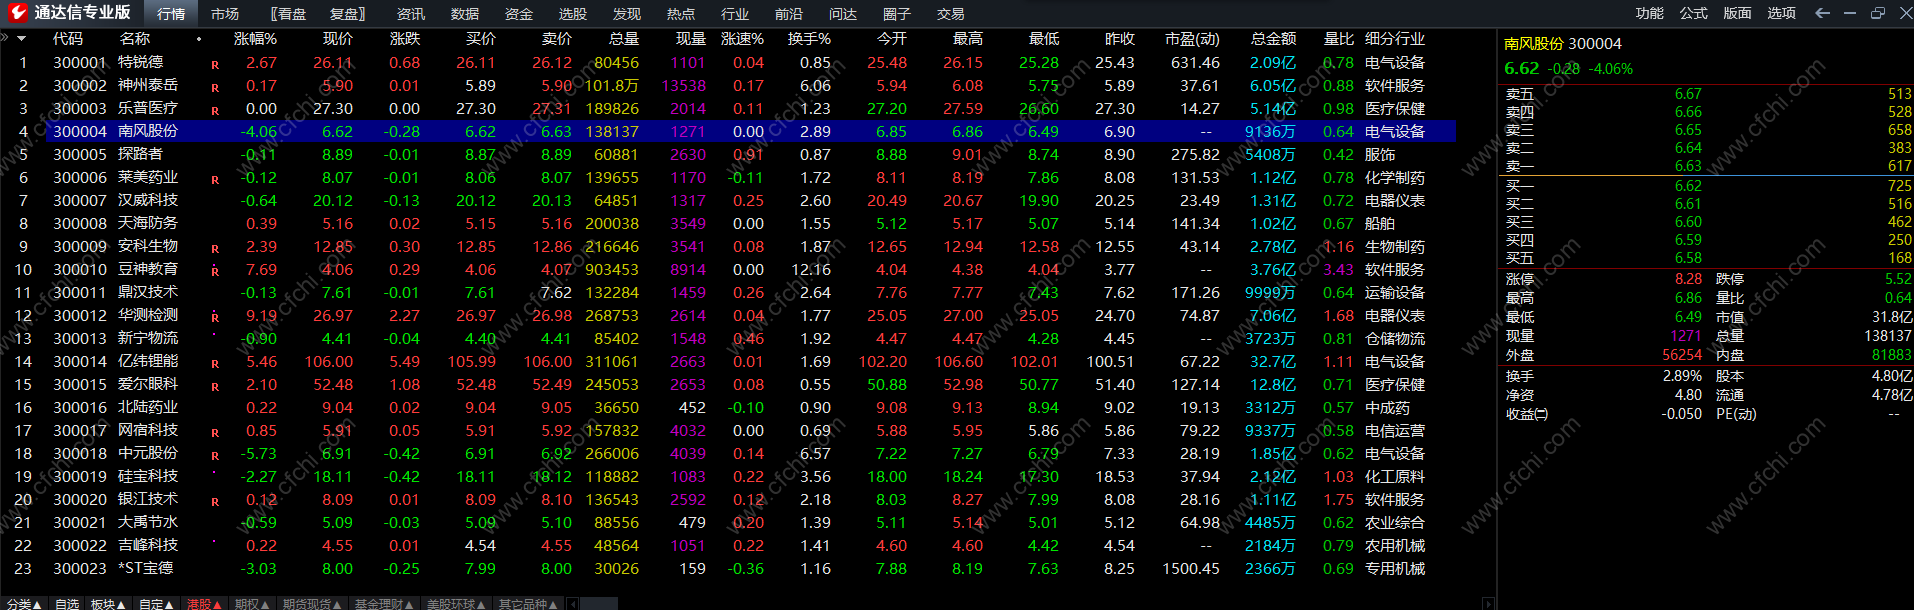Select stock *ST宝德 in the list
Viewport: 1914px width, 610px height.
coord(146,568)
